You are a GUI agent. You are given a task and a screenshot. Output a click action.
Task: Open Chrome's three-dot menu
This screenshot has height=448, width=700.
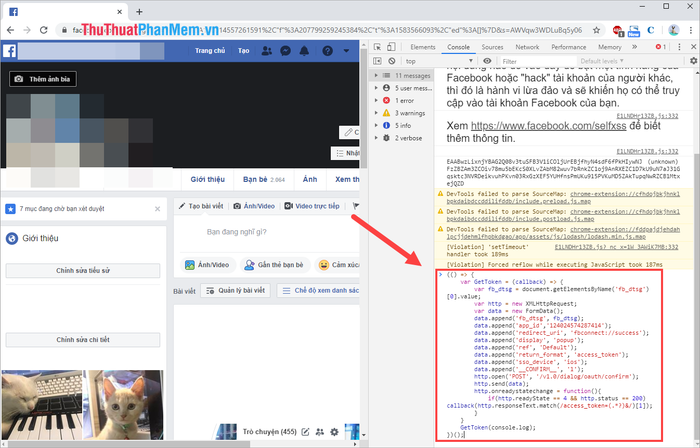pyautogui.click(x=691, y=30)
